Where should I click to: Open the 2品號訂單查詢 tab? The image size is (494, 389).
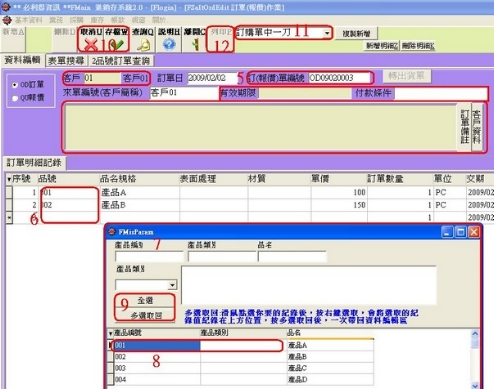coord(121,61)
